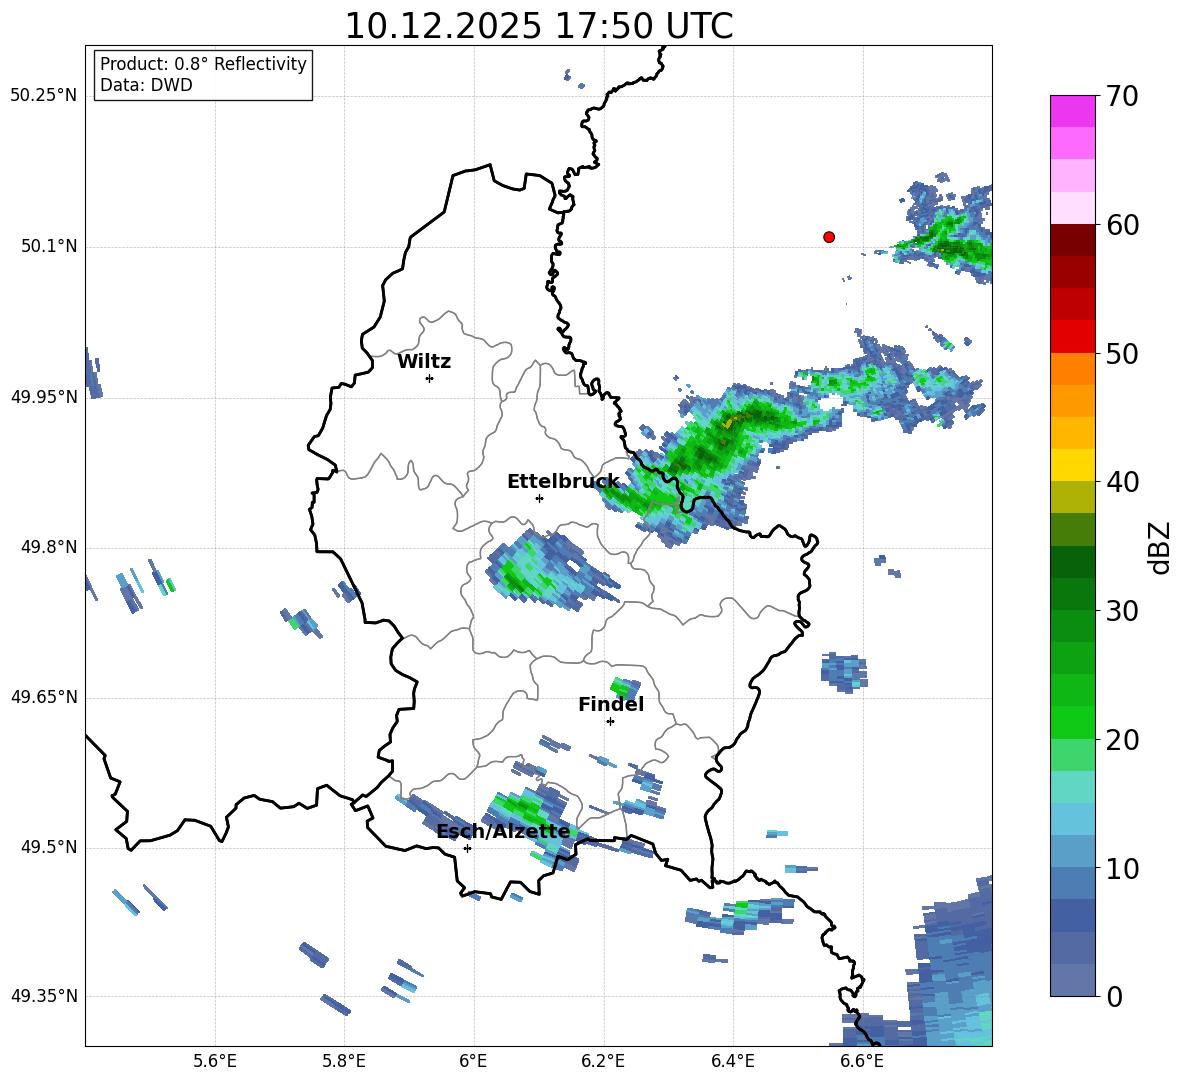Click the 6.4°E longitude label
This screenshot has width=1184, height=1081.
coord(732,1061)
